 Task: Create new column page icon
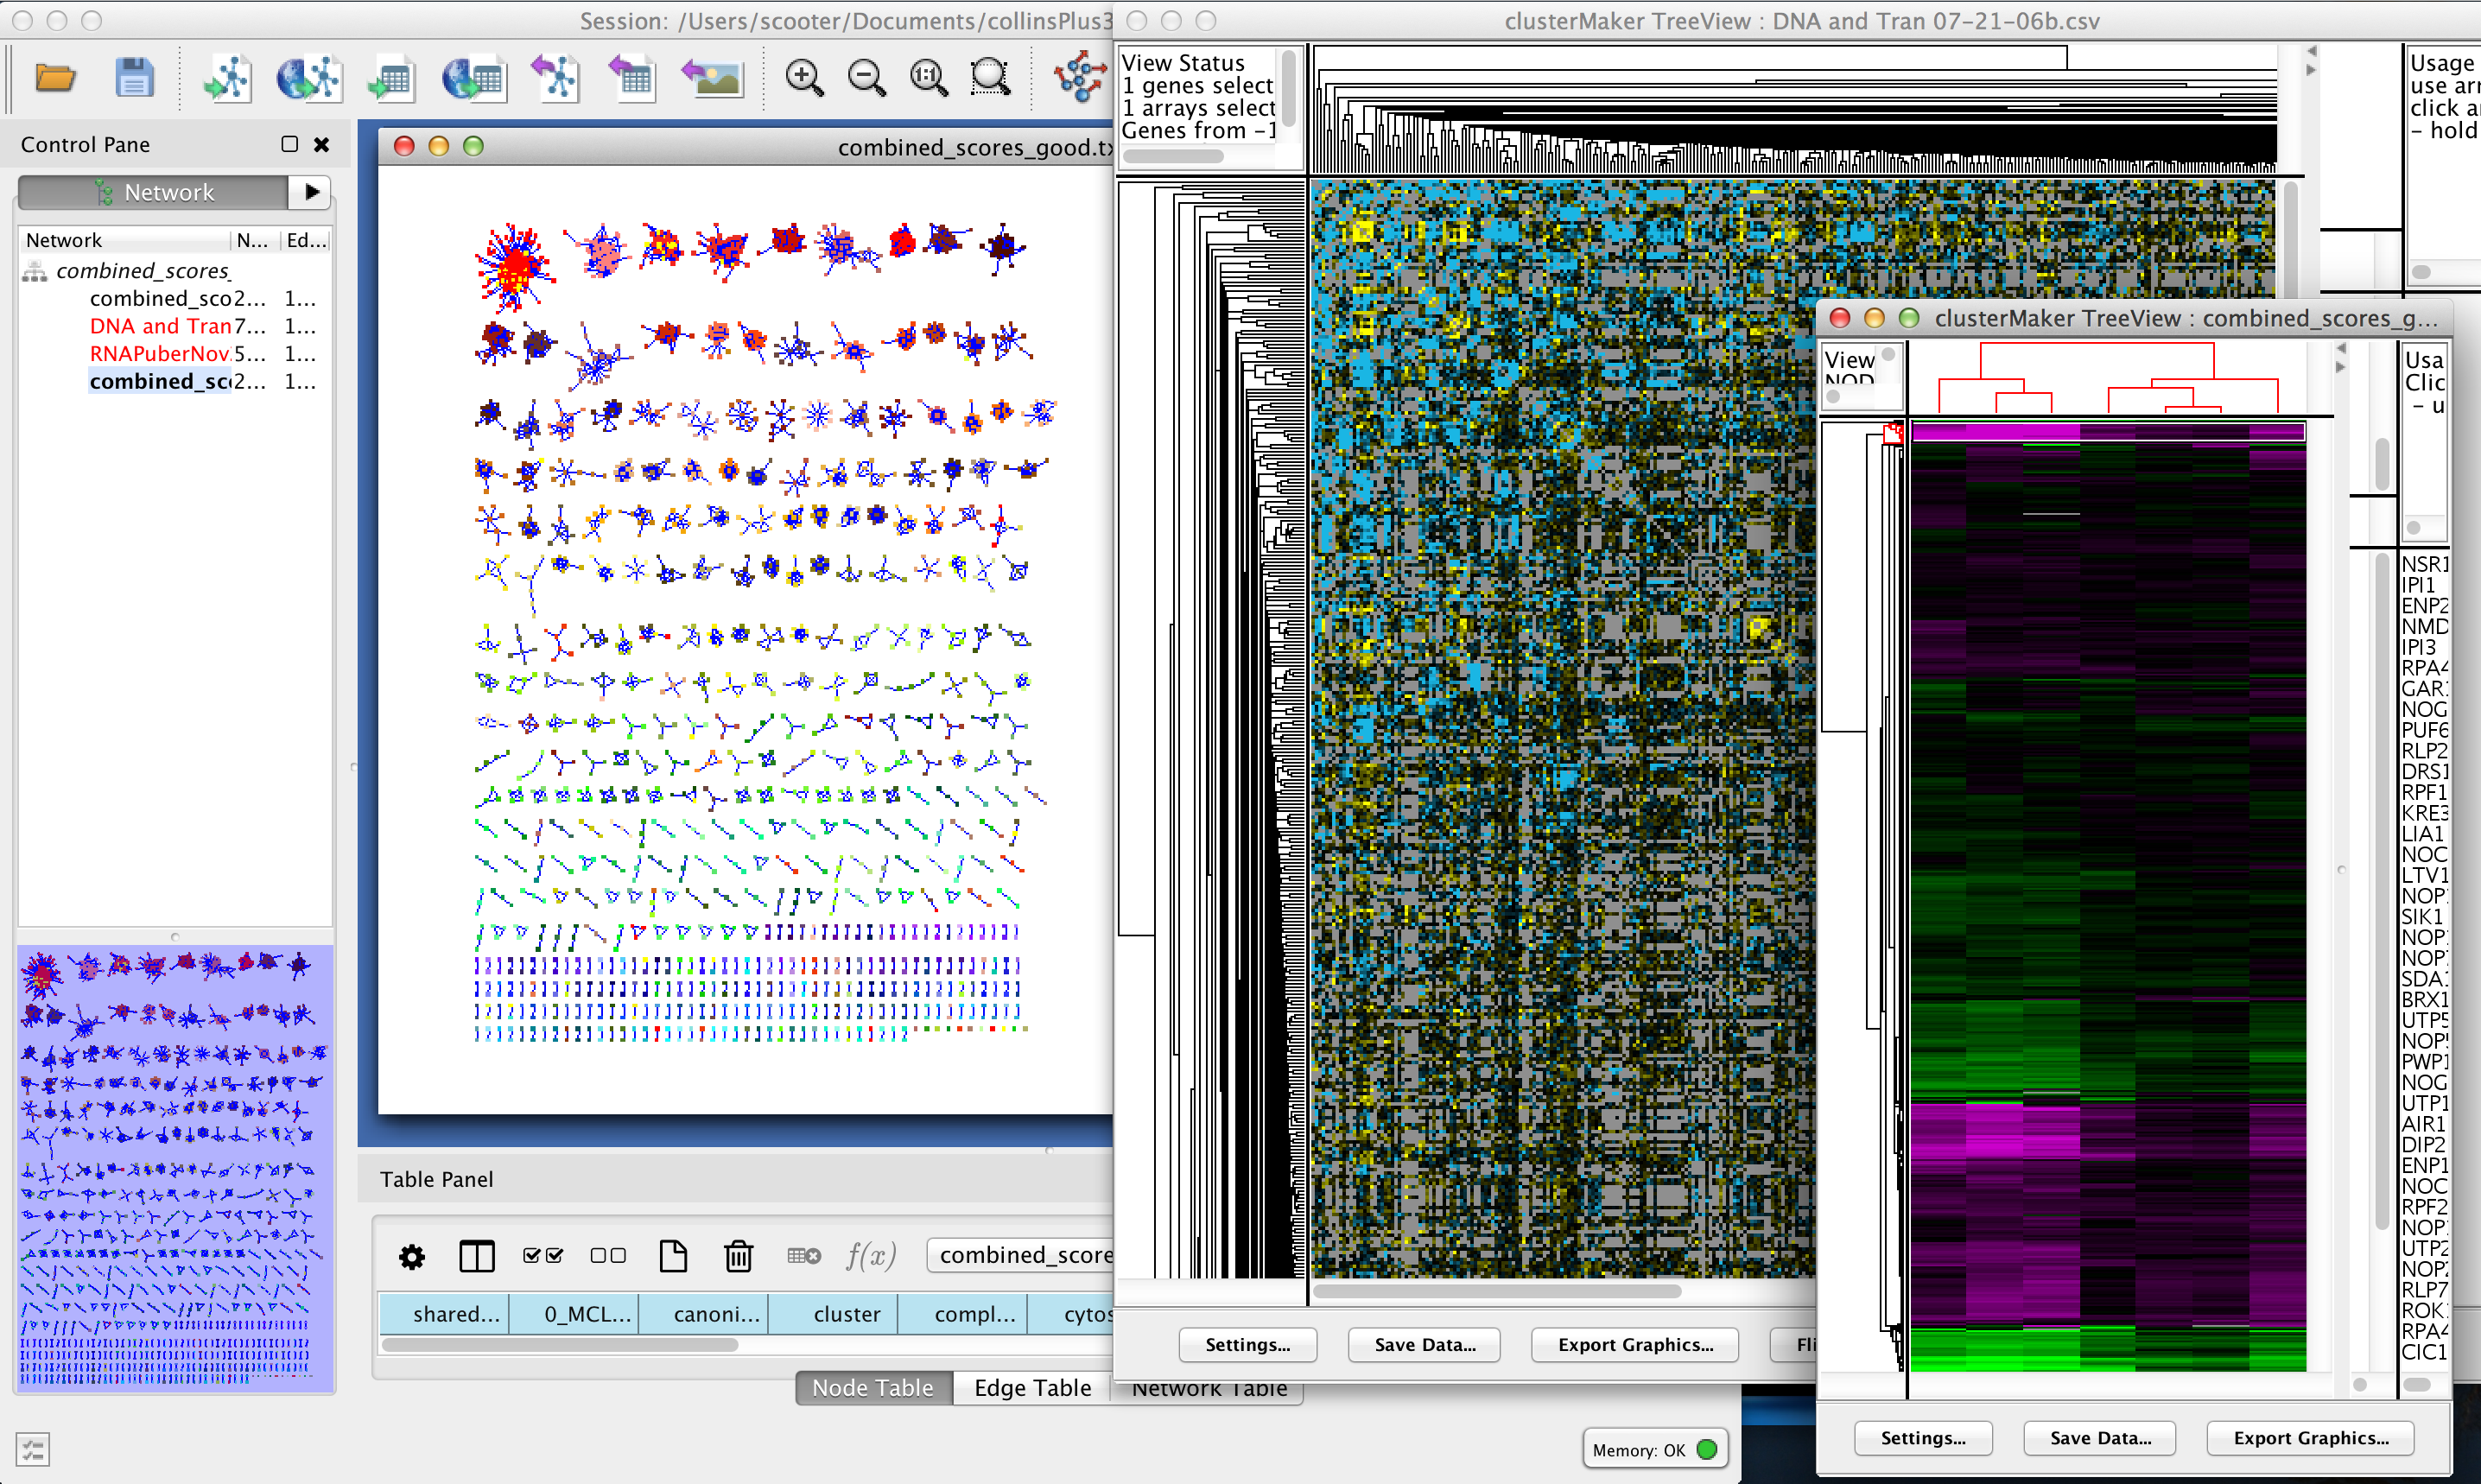point(673,1255)
